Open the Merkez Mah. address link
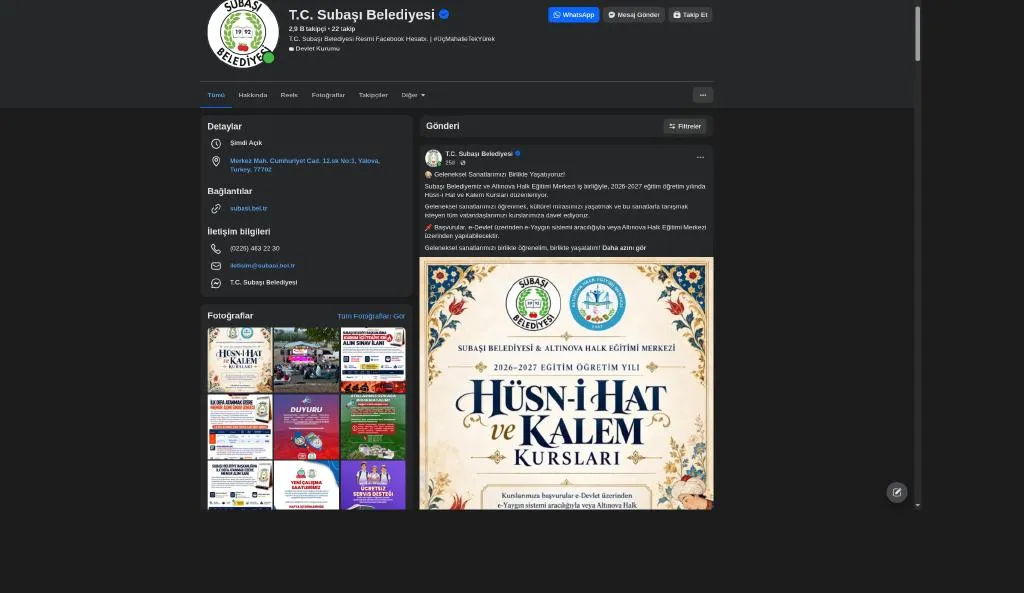The width and height of the screenshot is (1024, 593). pos(304,165)
